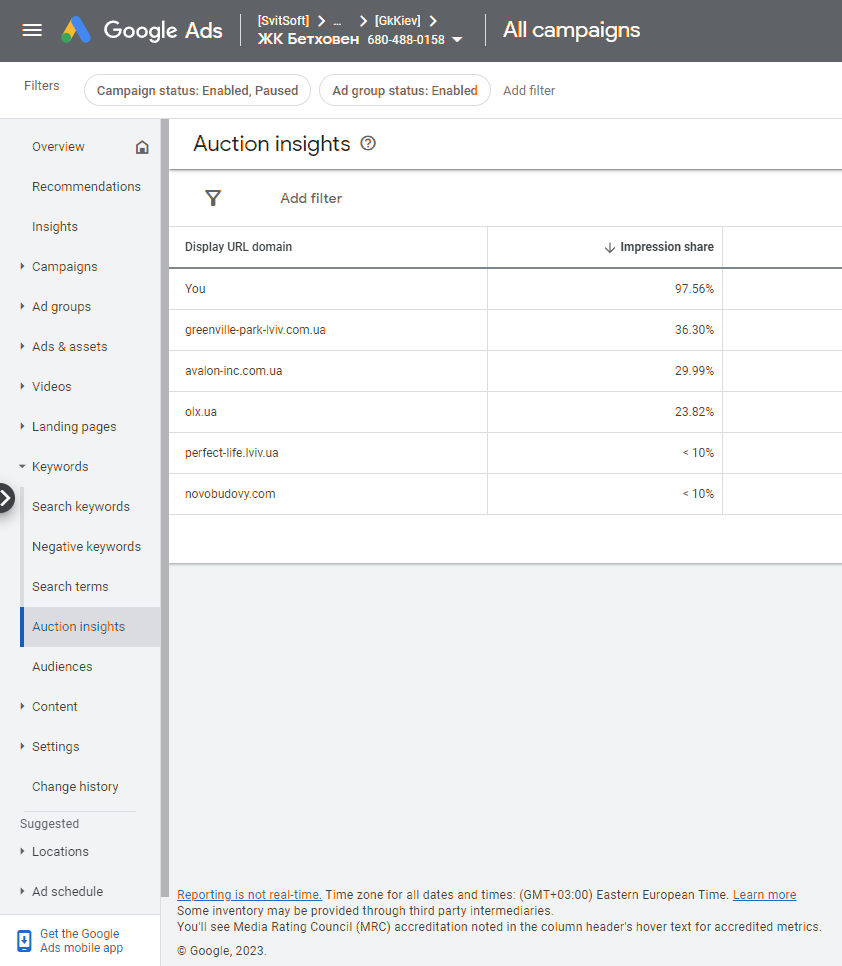Click greenville-park-lviv.com.ua domain

tap(255, 330)
